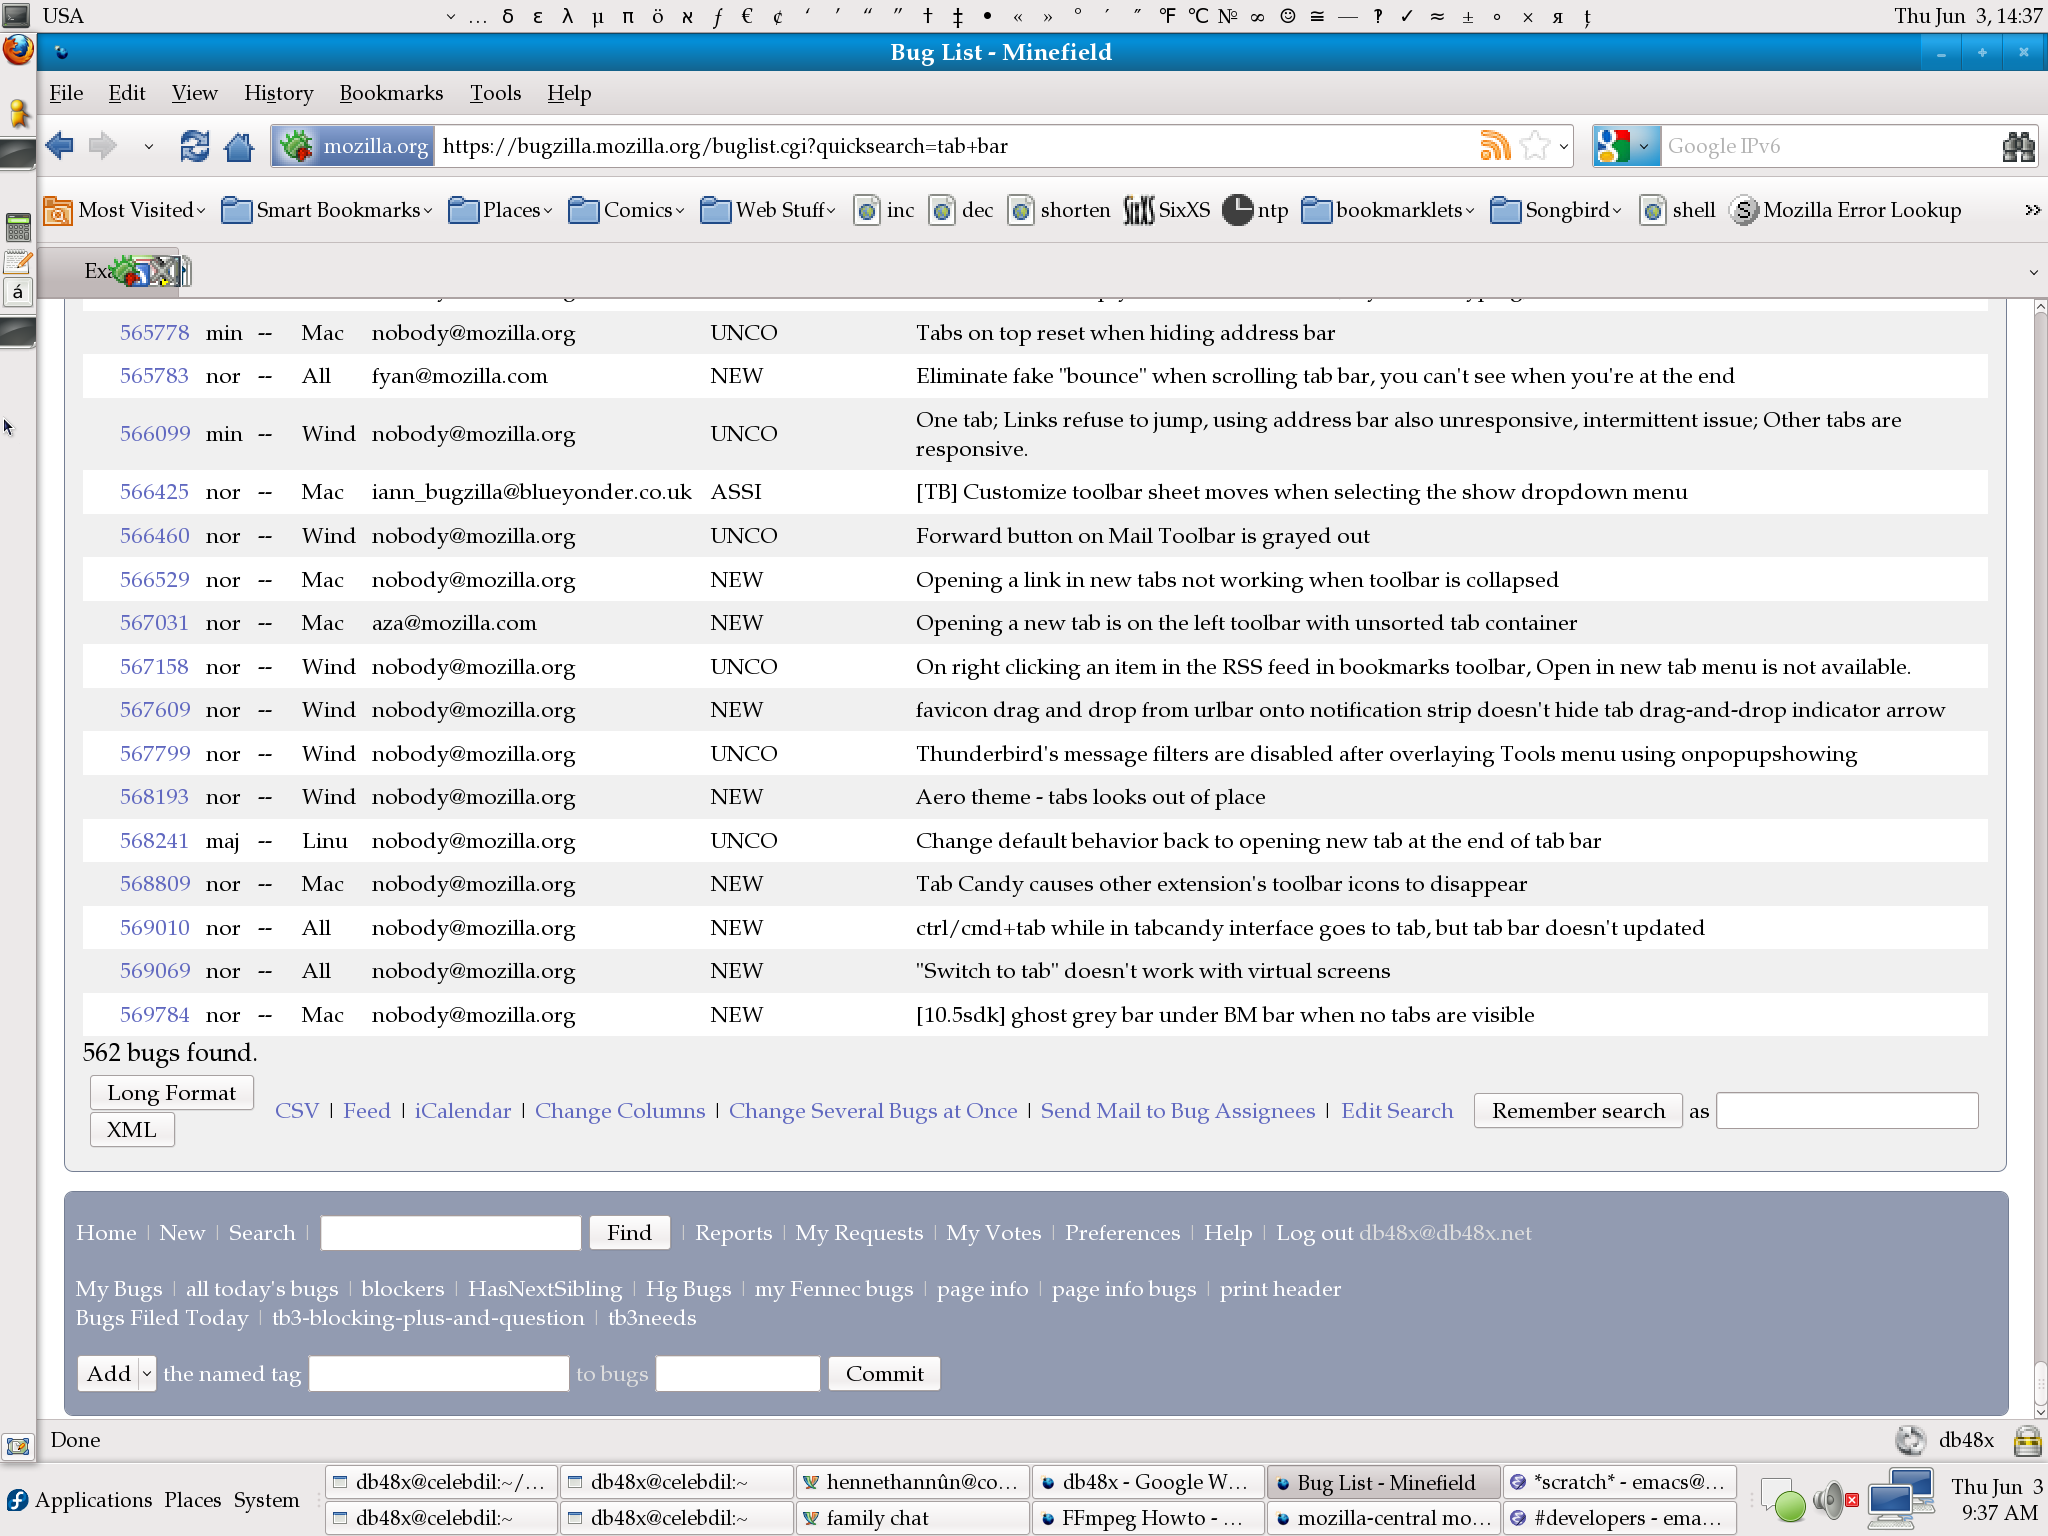Open the History menu
The height and width of the screenshot is (1536, 2048).
[278, 93]
